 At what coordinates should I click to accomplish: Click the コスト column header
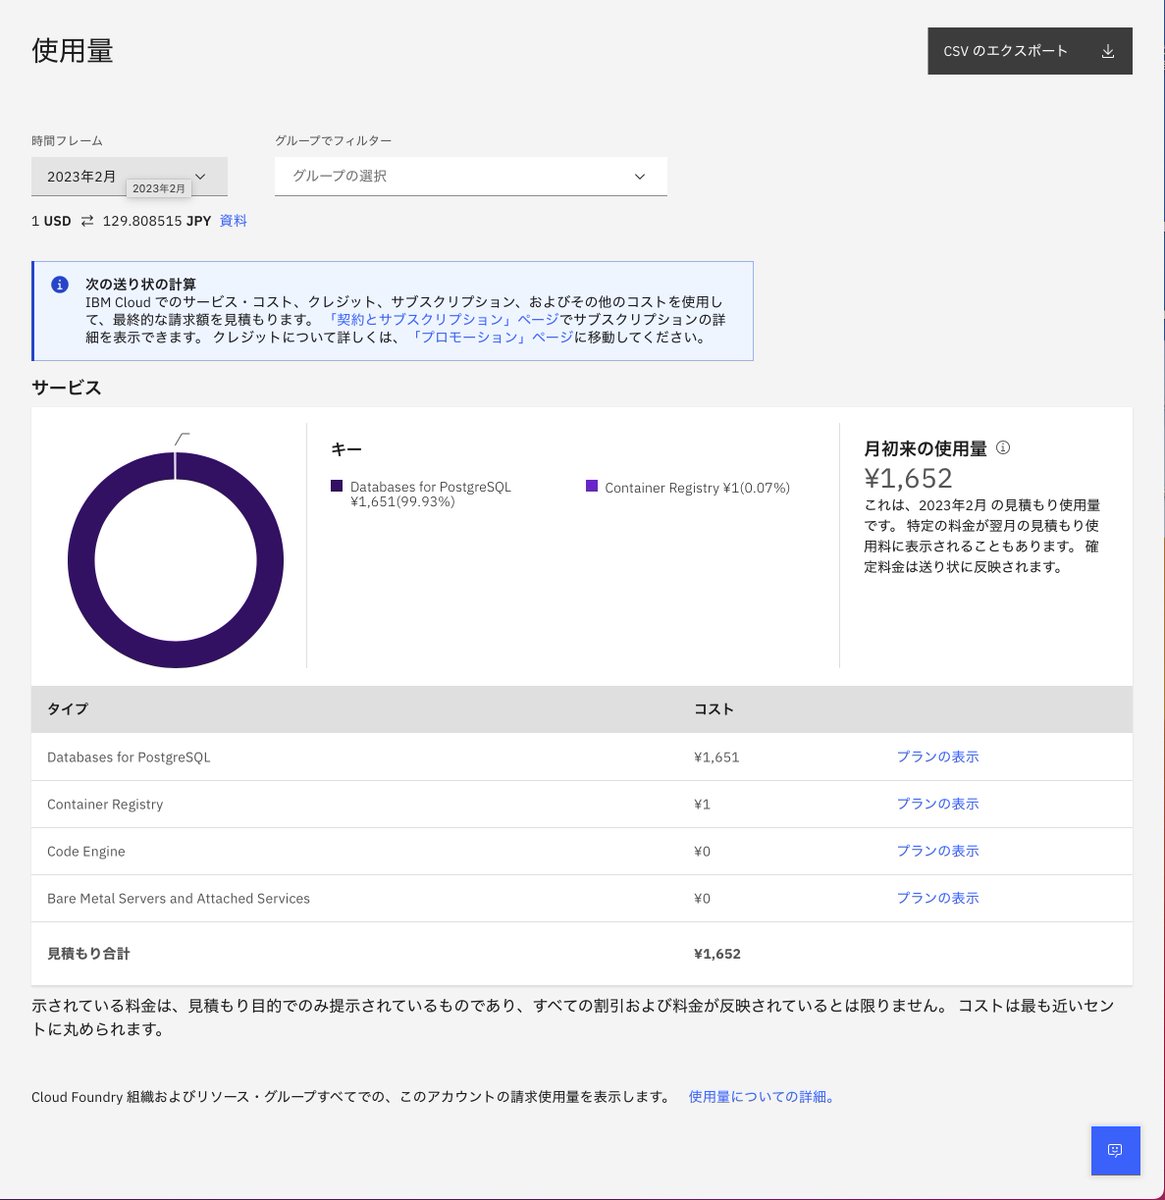(714, 709)
